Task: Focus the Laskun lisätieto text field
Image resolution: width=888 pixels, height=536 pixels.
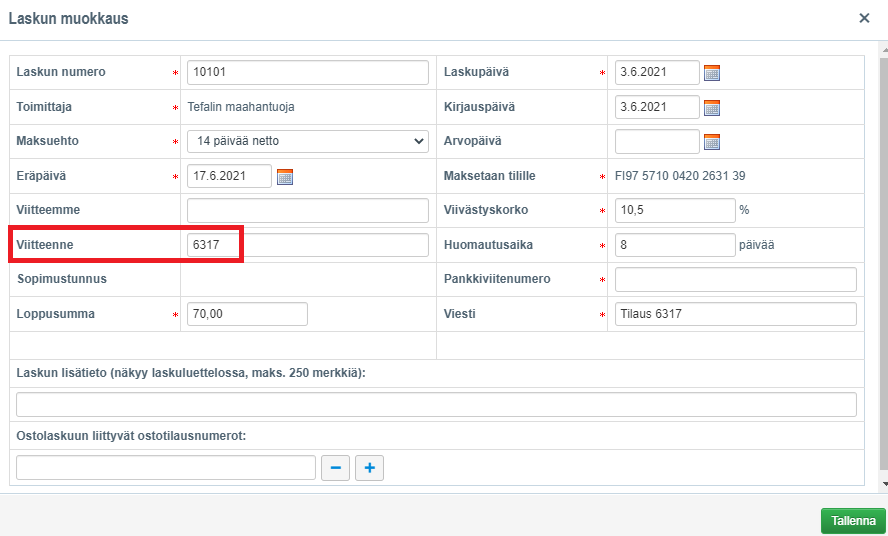Action: [x=436, y=405]
